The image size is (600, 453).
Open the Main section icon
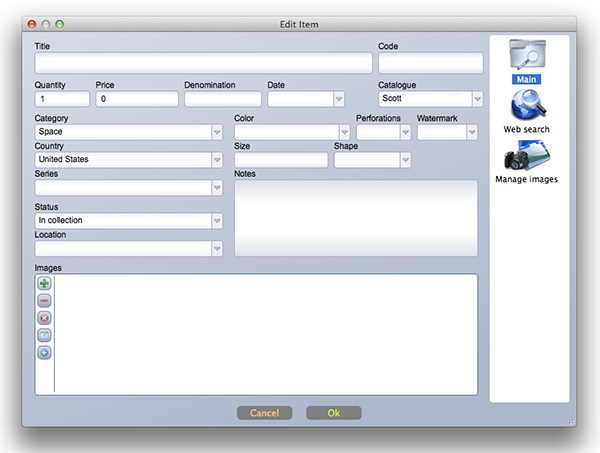tap(527, 55)
